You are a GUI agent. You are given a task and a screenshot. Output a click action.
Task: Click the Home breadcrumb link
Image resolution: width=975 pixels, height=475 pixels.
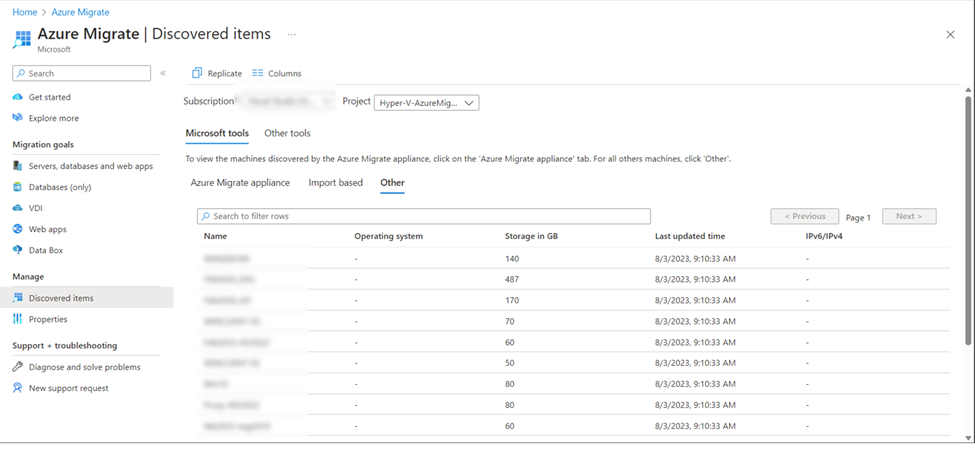[x=25, y=12]
